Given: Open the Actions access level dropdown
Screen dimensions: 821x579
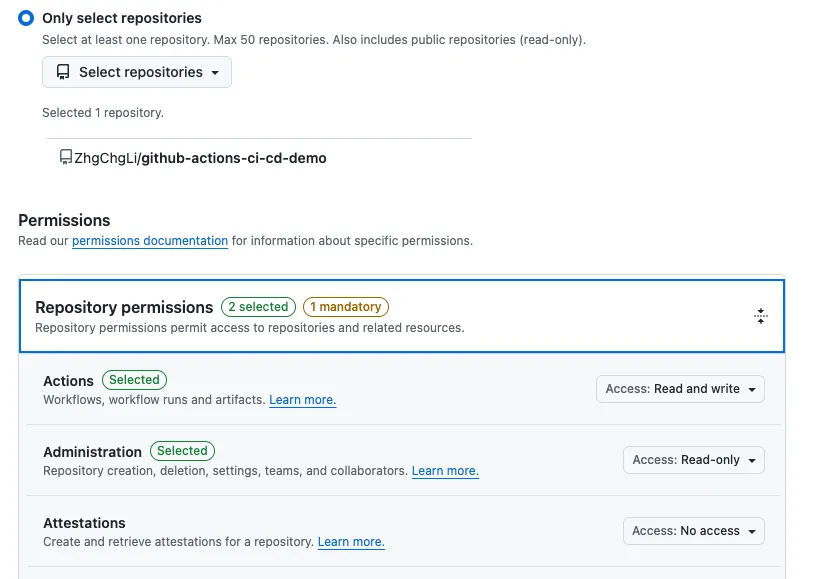Looking at the screenshot, I should click(x=680, y=389).
